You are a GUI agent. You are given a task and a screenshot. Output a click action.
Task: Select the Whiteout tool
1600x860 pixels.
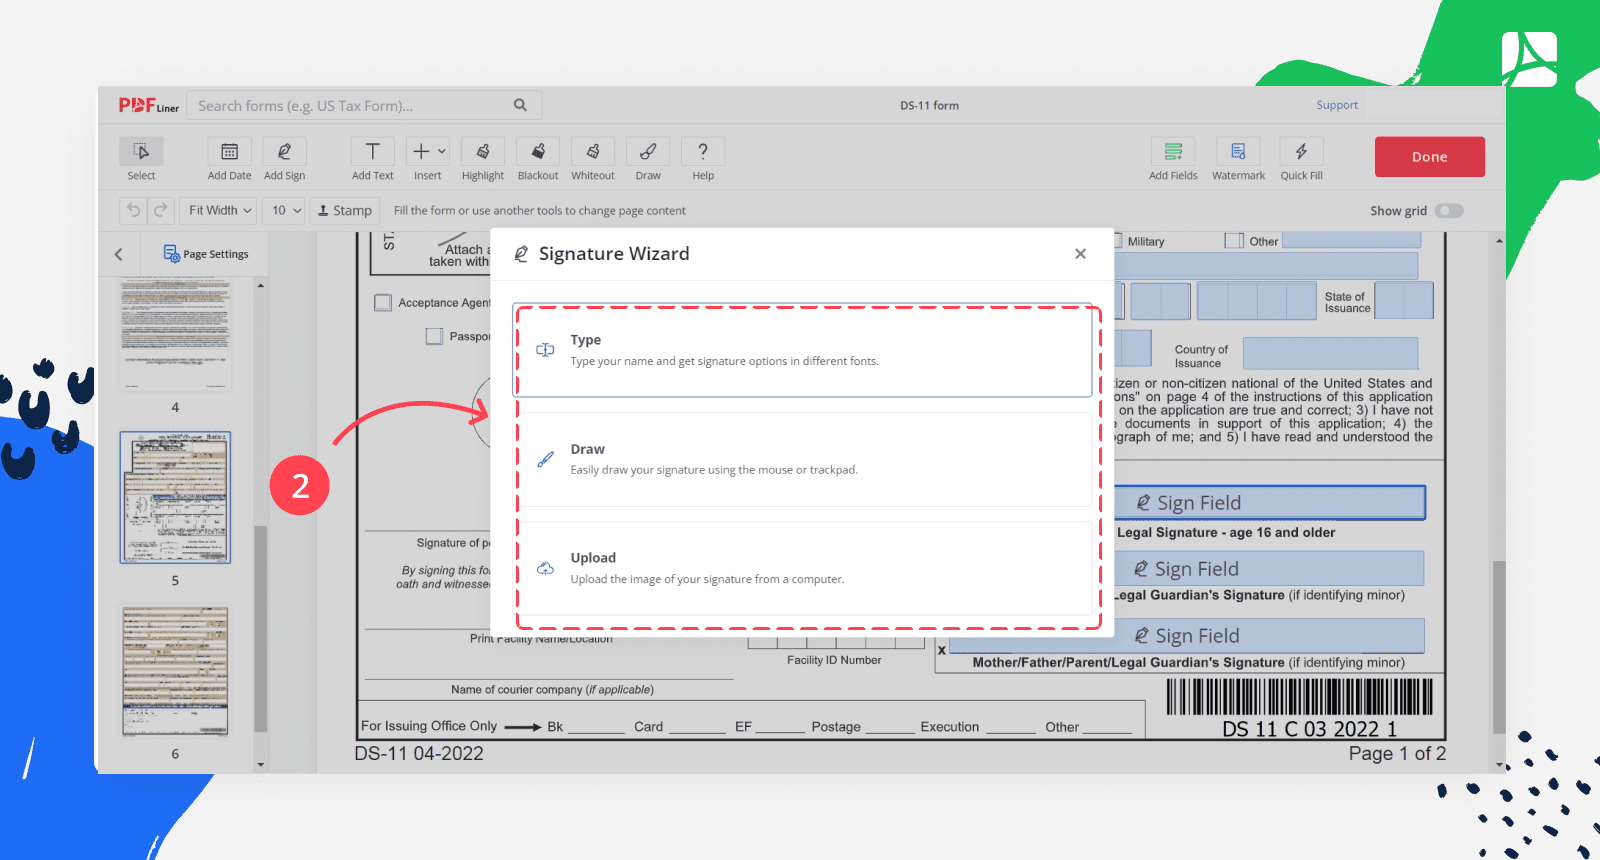pyautogui.click(x=593, y=152)
